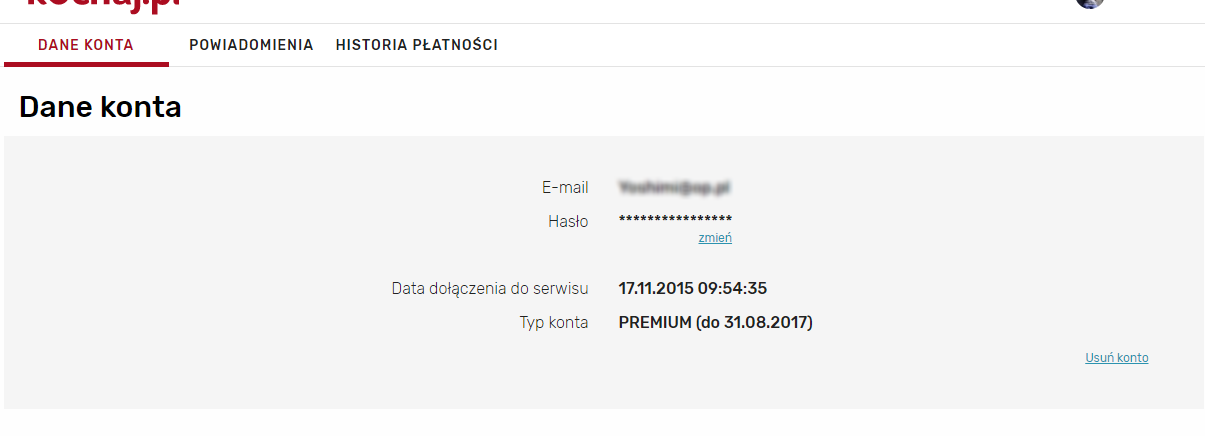Viewport: 1205px width, 436px height.
Task: Click the red underline beneath DANE KONTA
Action: tap(86, 64)
